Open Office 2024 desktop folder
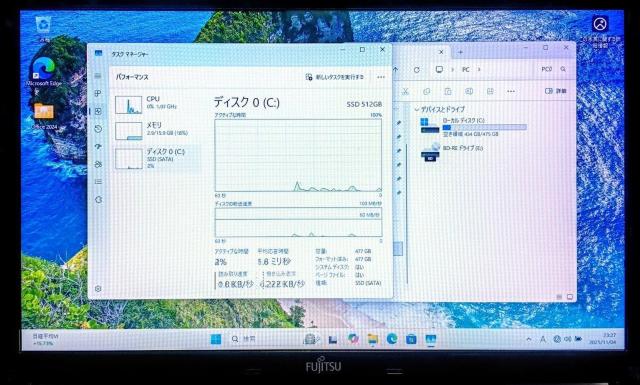 44,116
